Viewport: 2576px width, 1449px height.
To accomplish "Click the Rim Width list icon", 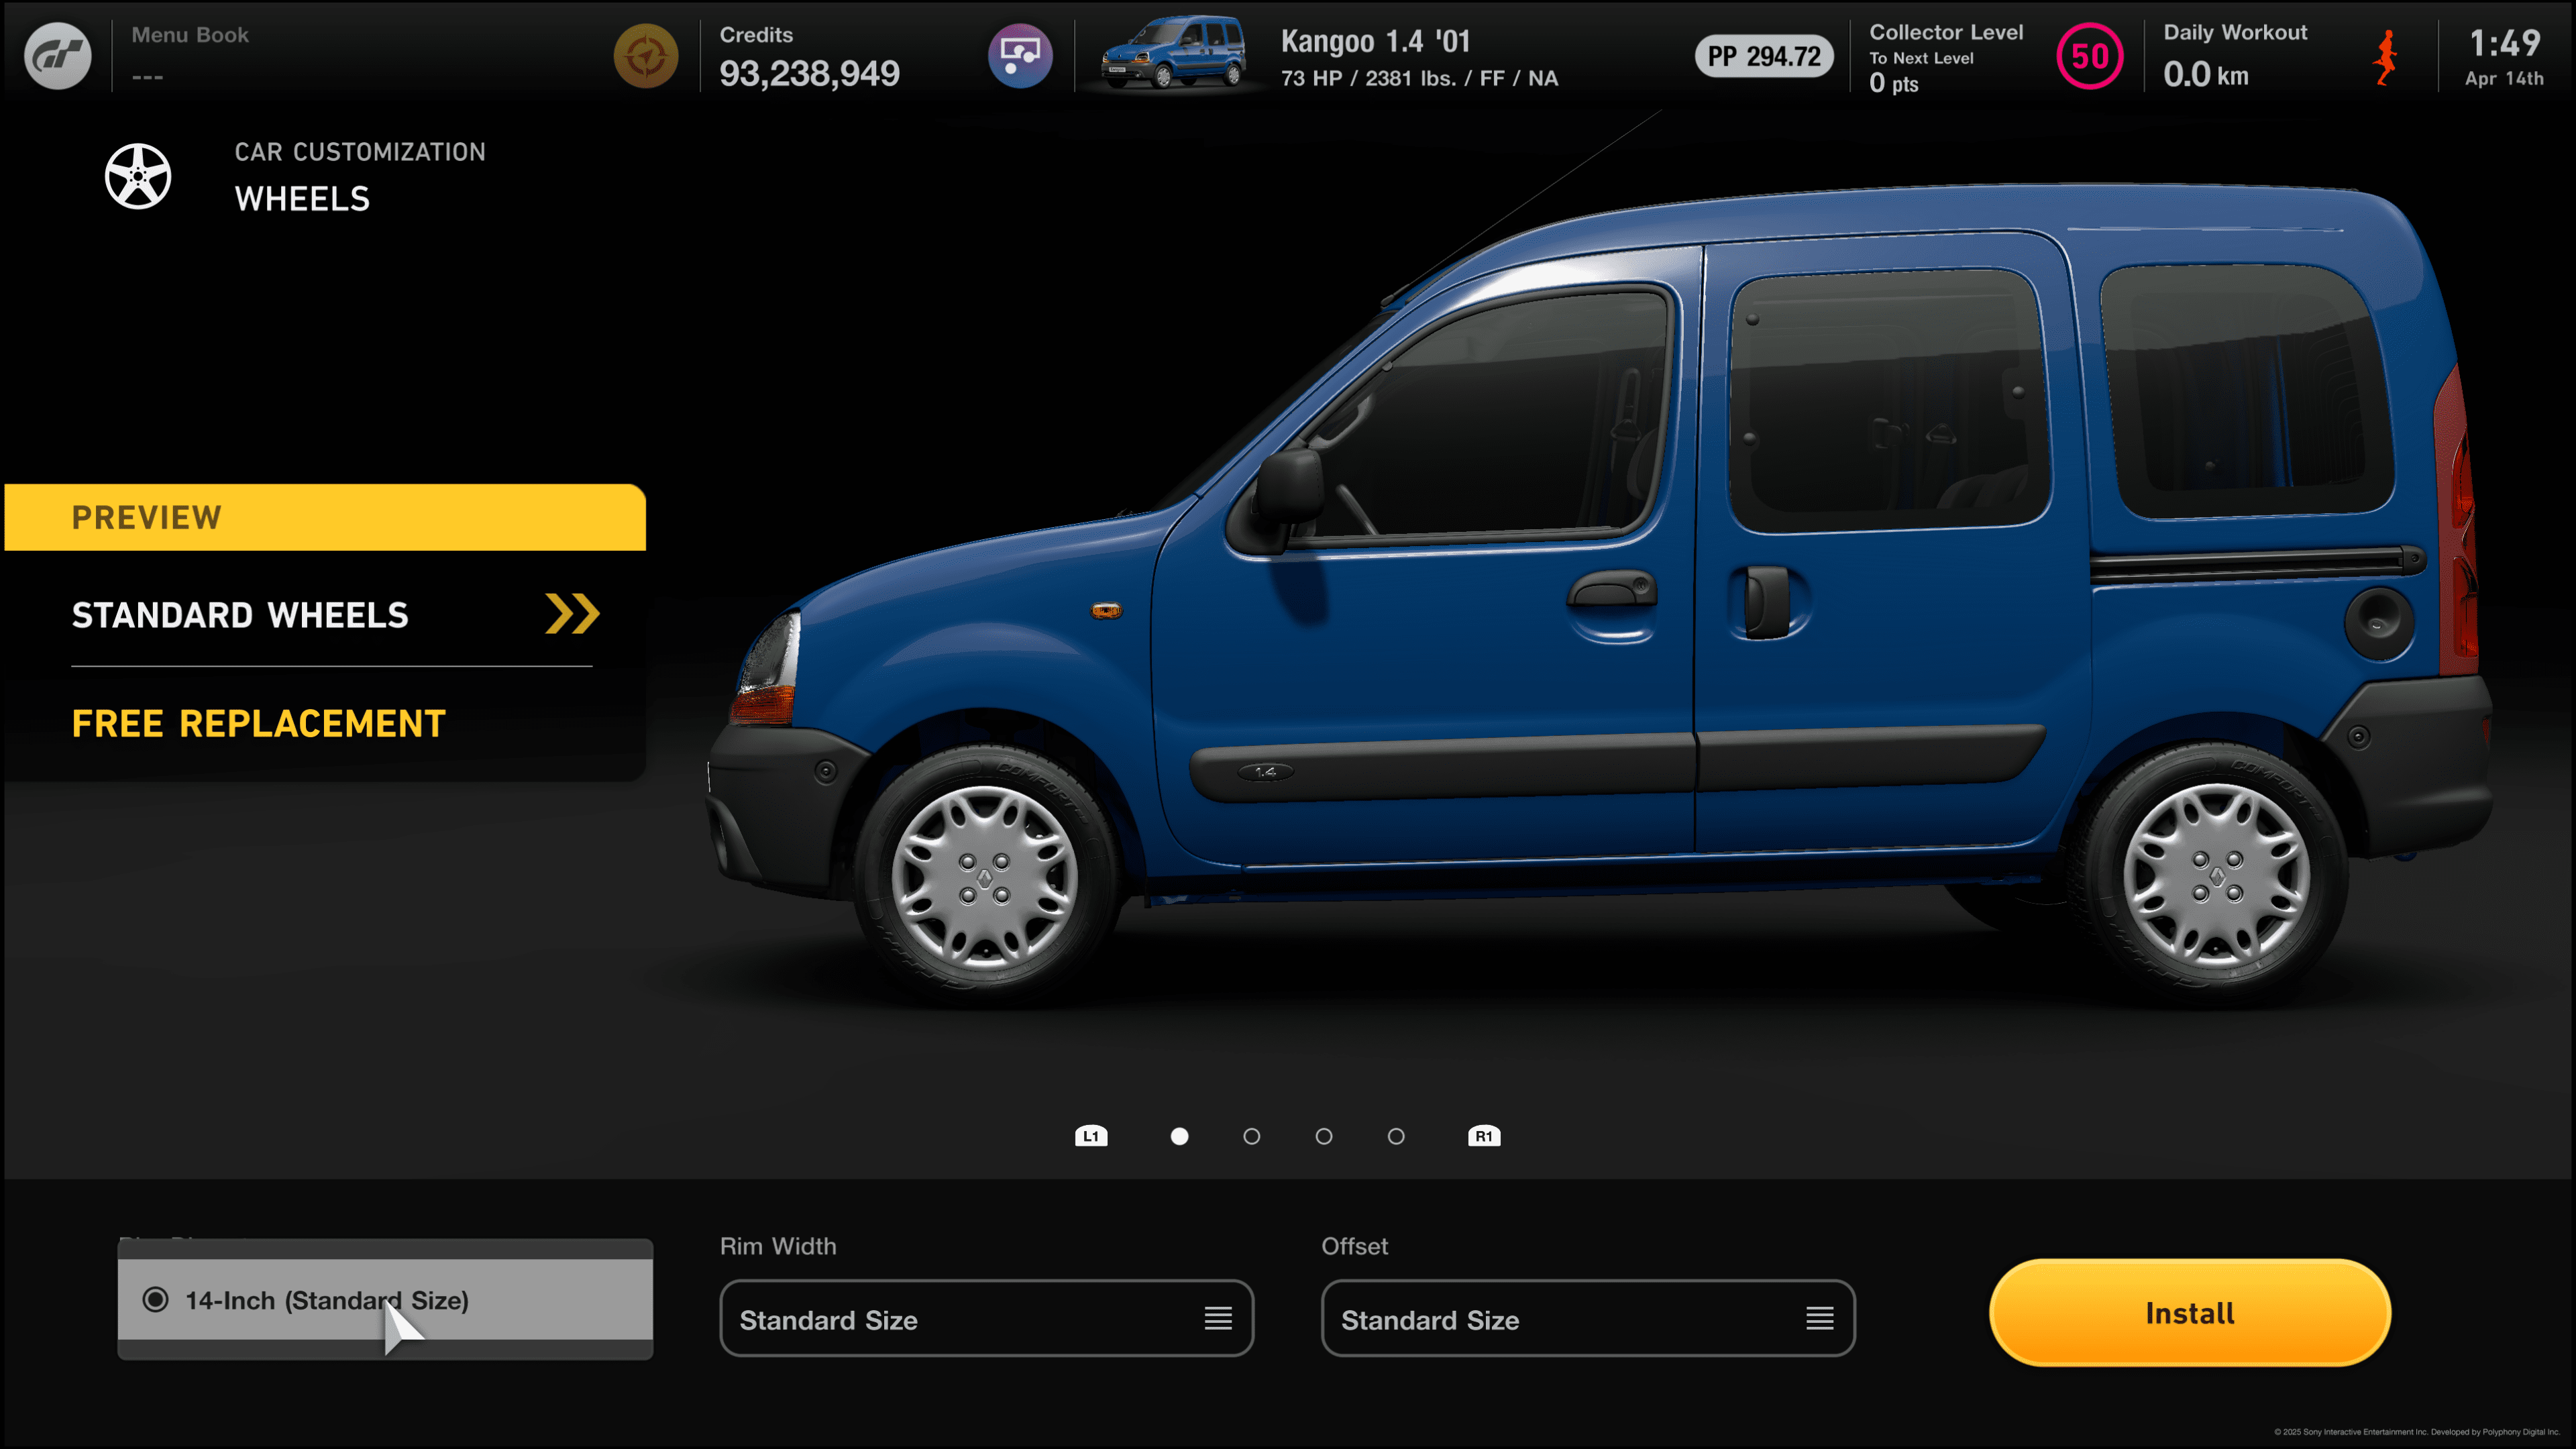I will 1218,1319.
